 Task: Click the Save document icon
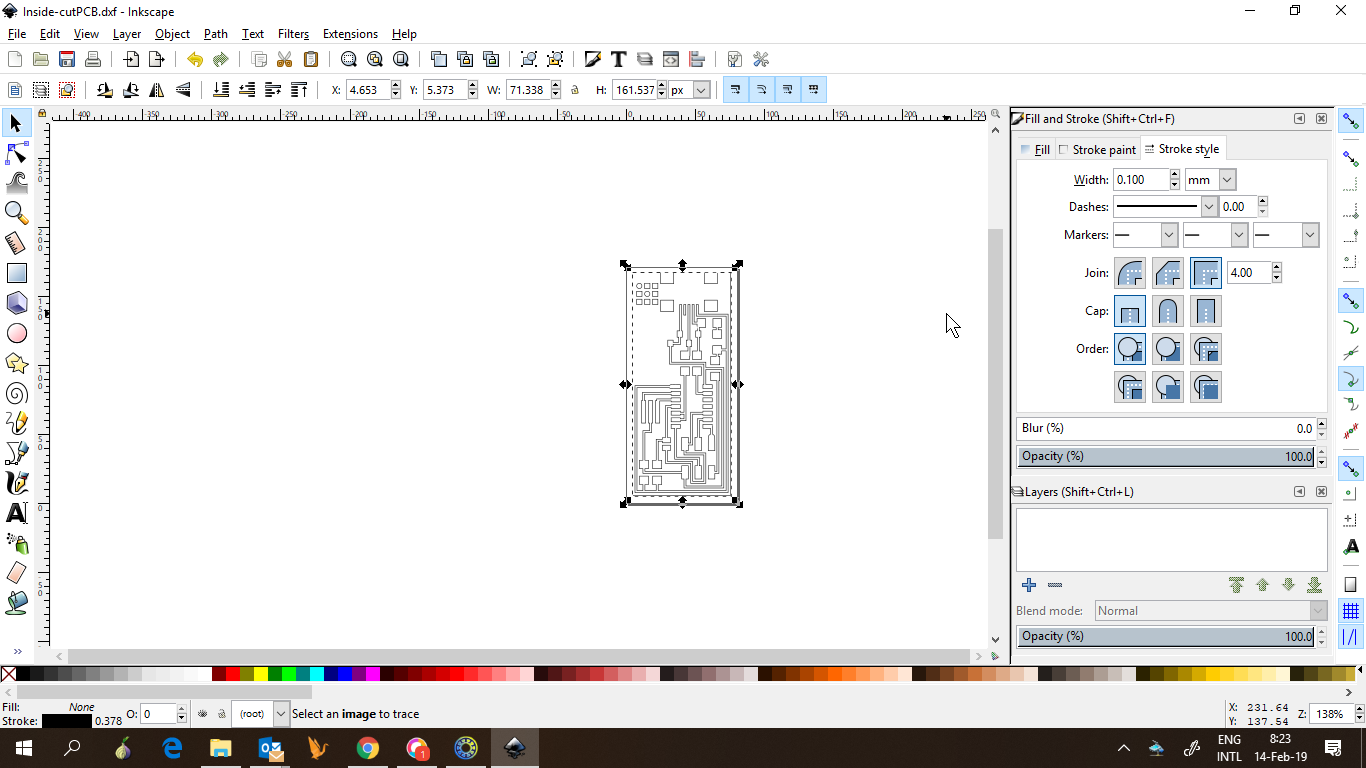point(67,60)
